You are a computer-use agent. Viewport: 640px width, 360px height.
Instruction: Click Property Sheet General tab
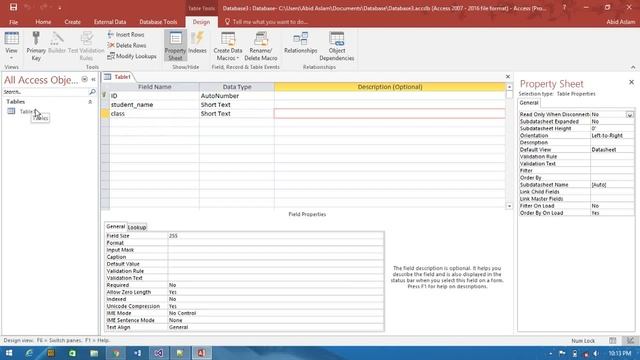click(x=529, y=103)
